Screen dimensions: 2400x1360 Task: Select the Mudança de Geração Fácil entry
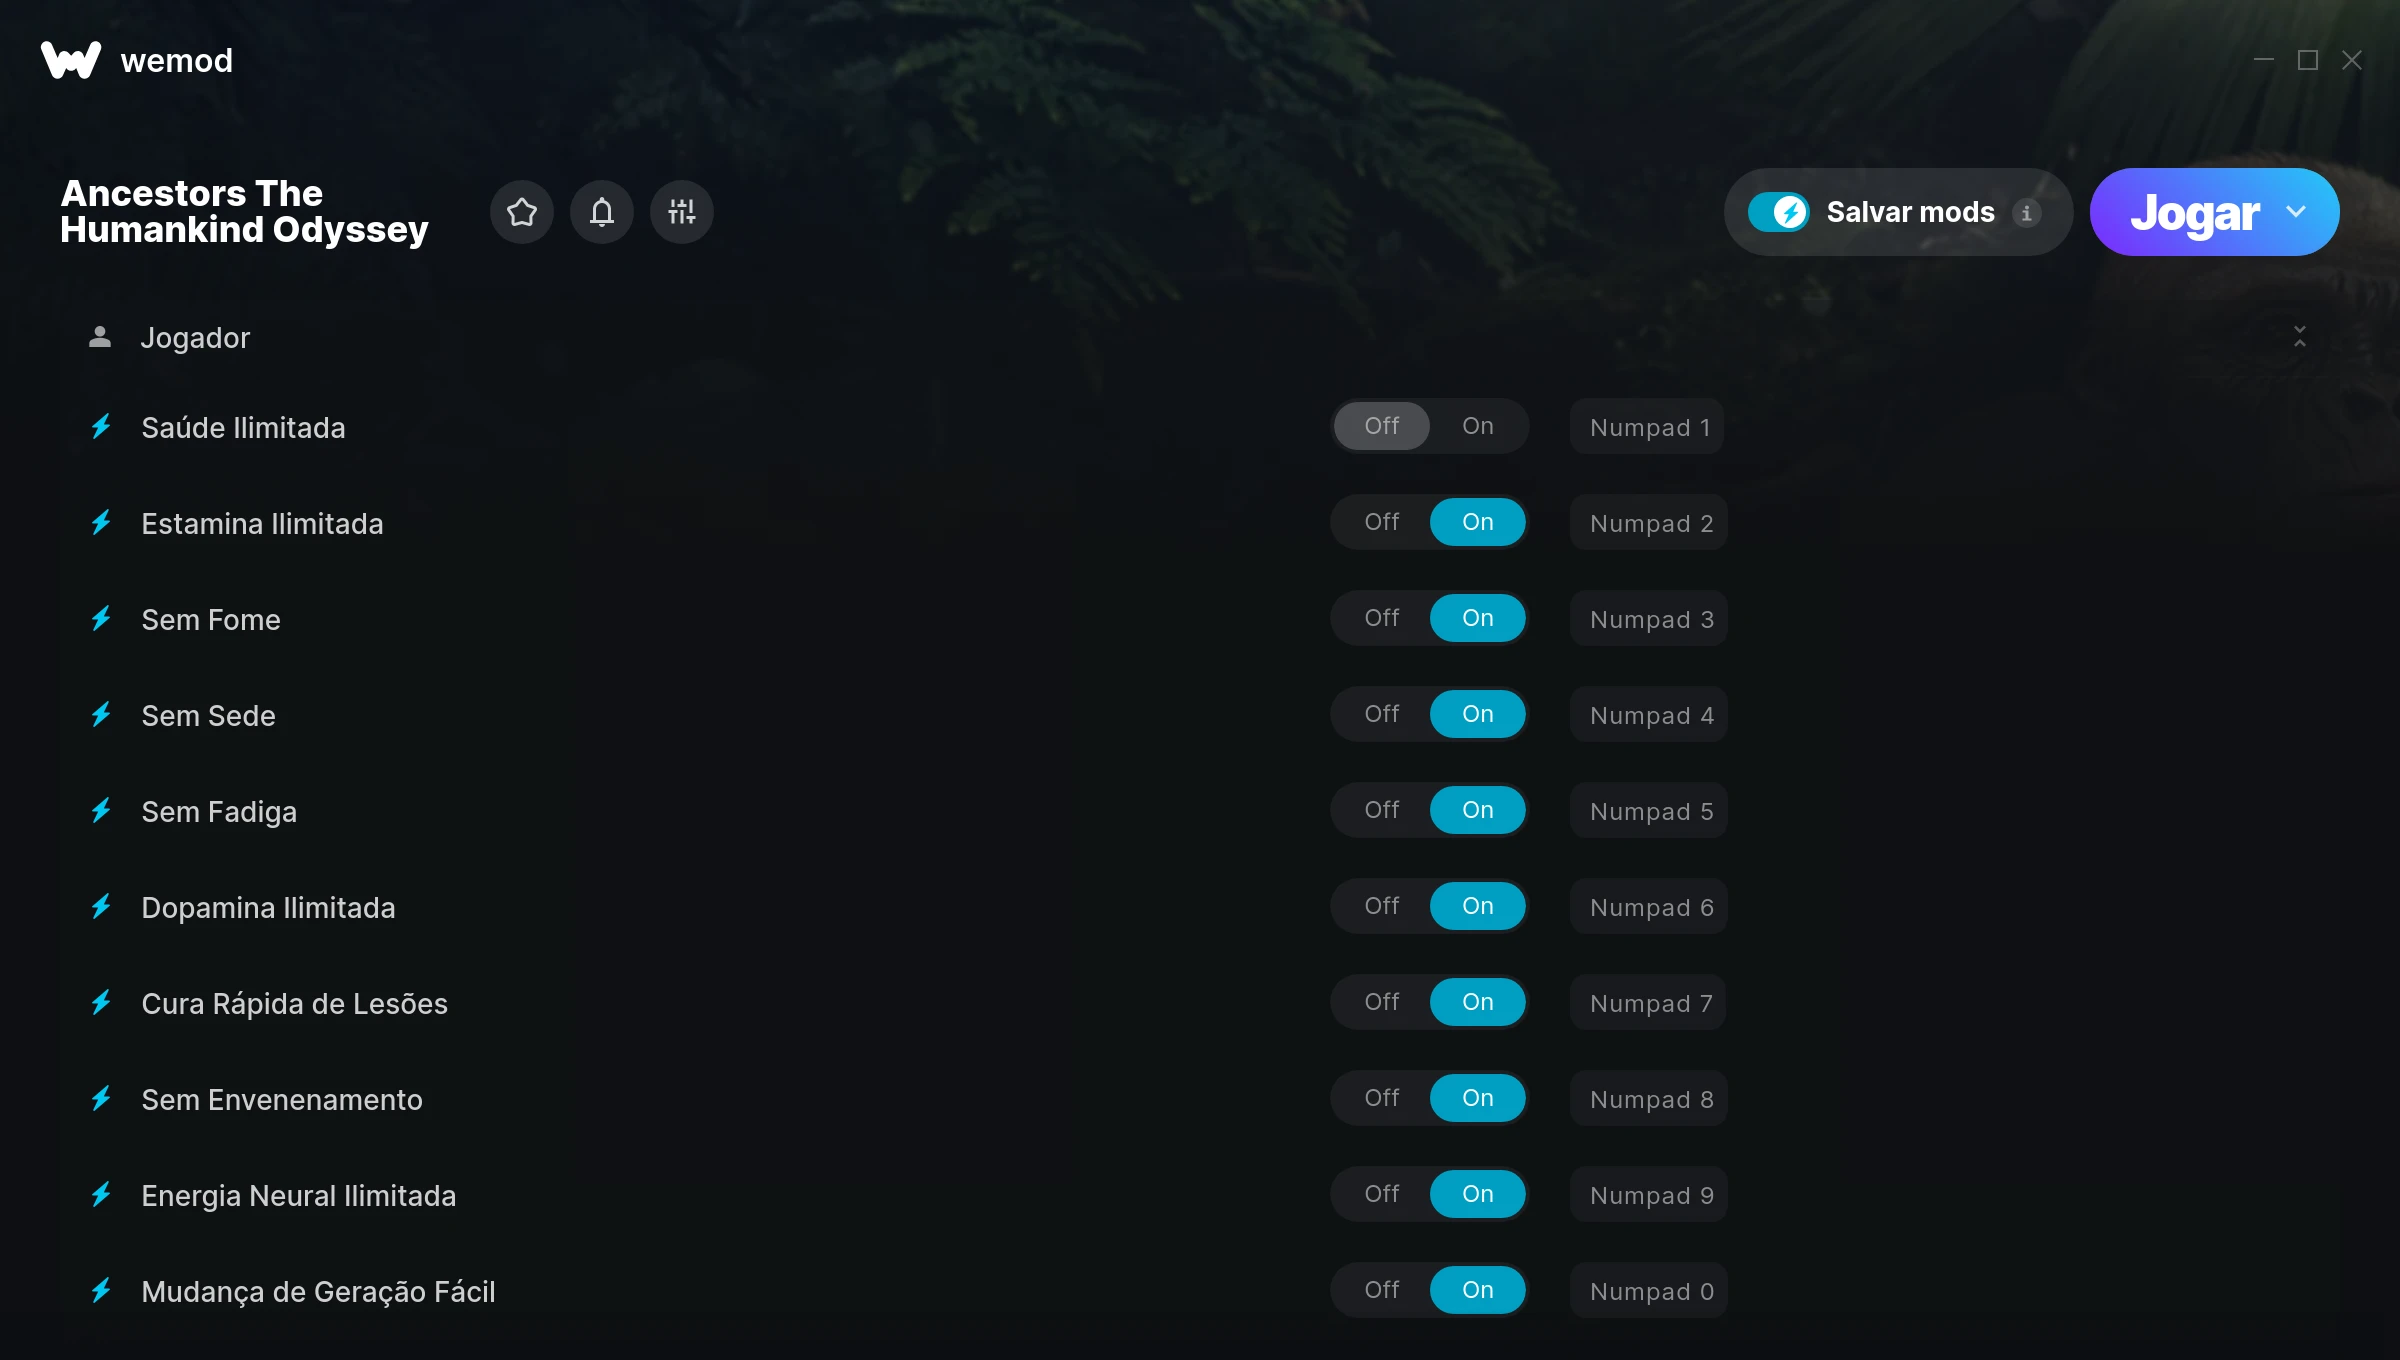pyautogui.click(x=318, y=1292)
